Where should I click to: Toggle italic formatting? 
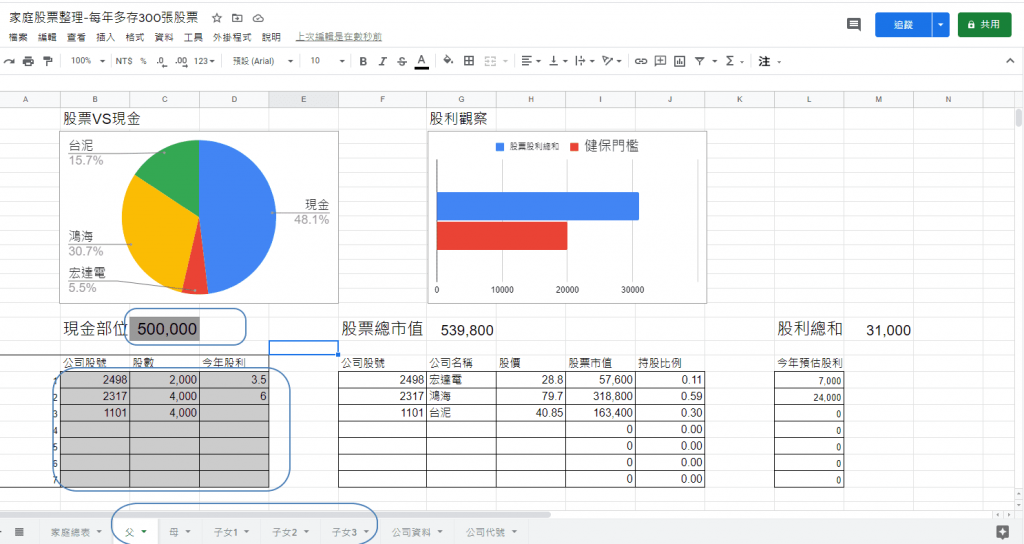(382, 61)
